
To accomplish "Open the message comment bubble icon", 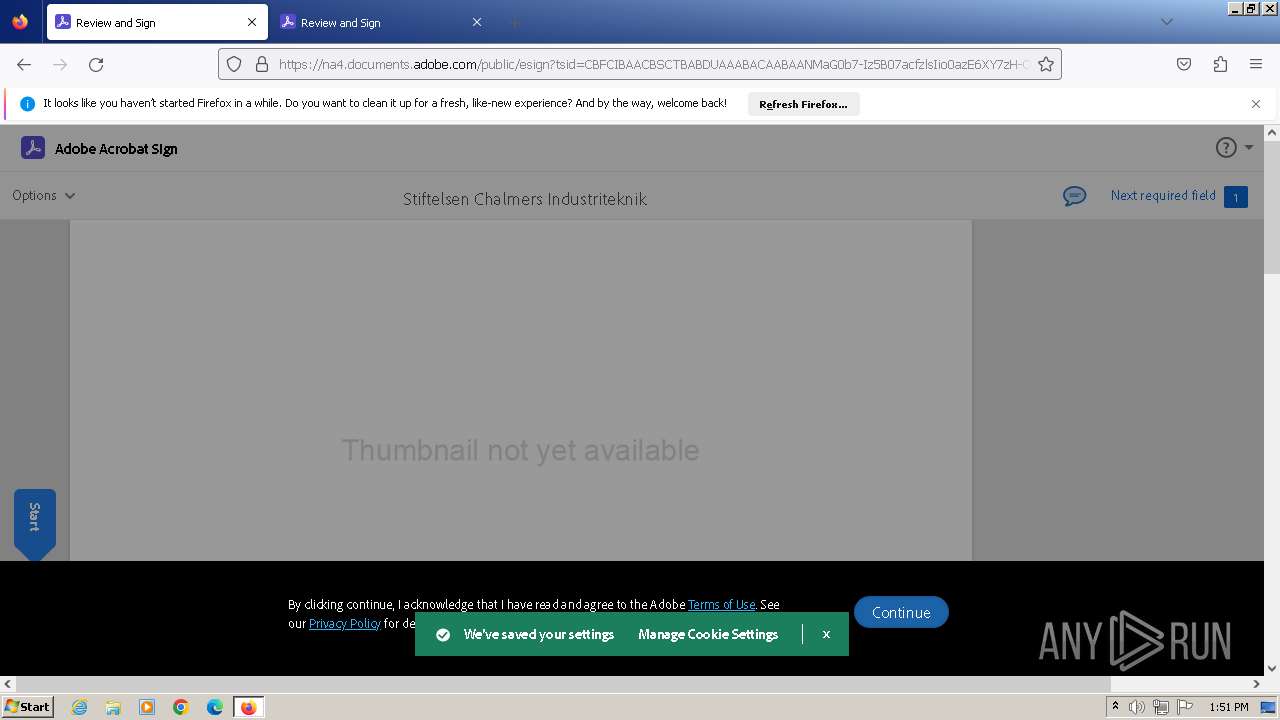I will coord(1075,196).
